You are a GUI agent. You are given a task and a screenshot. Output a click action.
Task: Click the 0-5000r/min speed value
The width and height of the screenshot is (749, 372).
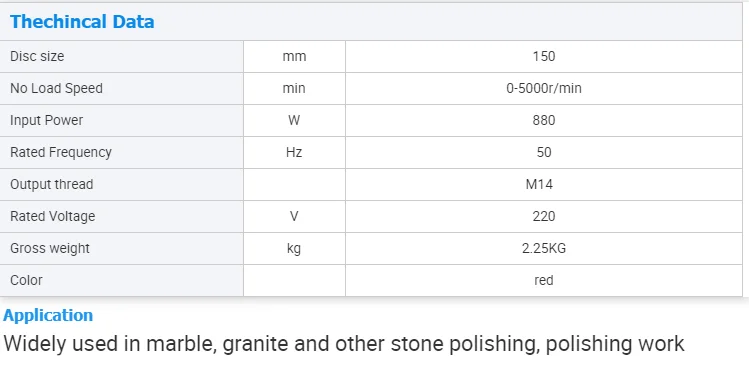(544, 88)
